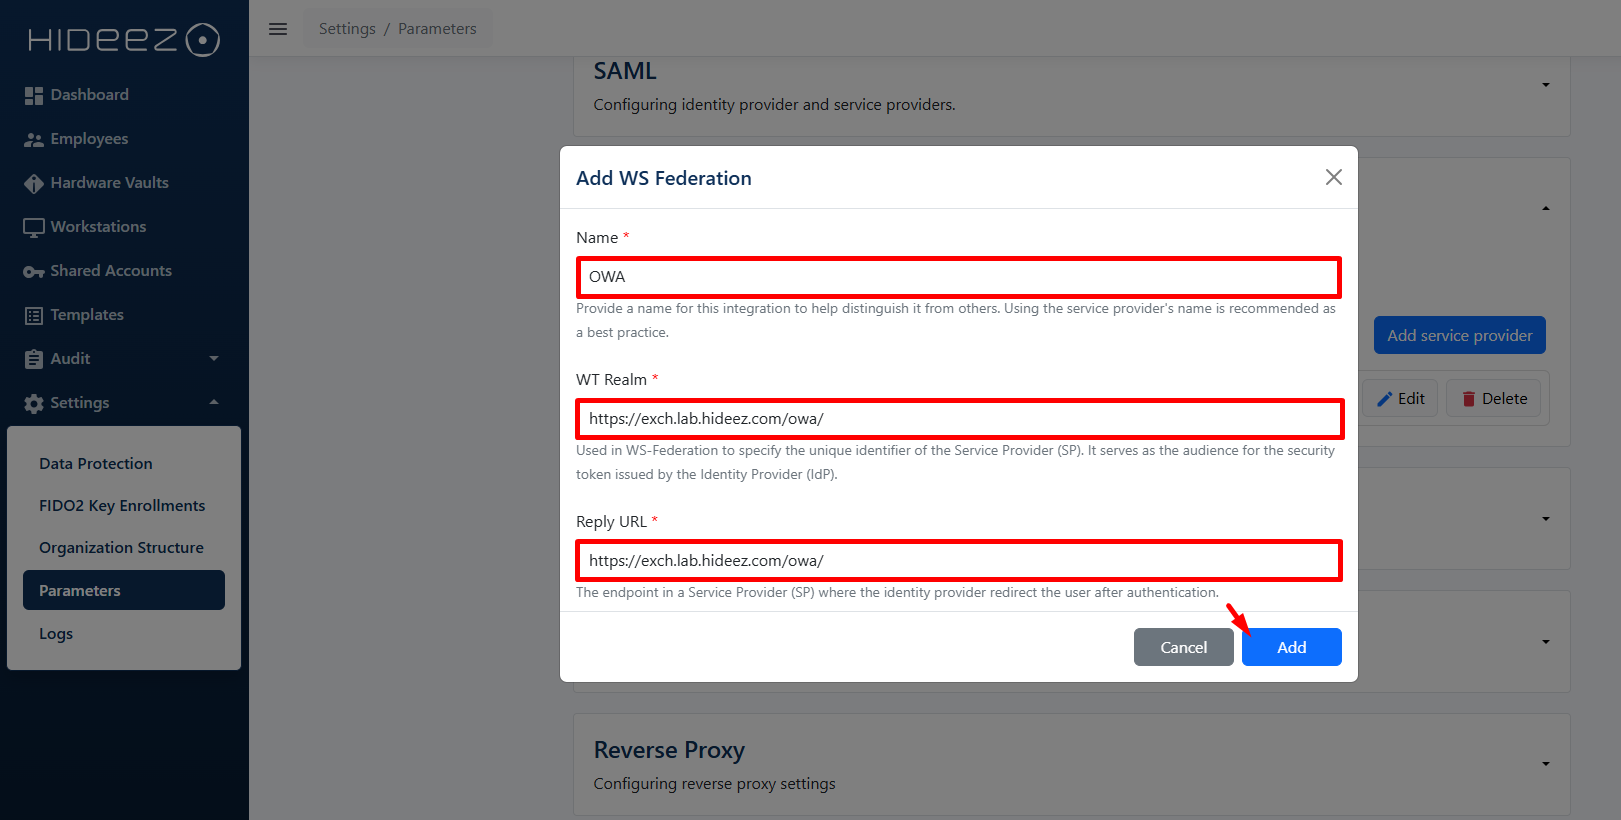The image size is (1621, 820).
Task: Select Data Protection in Settings submenu
Action: (96, 464)
